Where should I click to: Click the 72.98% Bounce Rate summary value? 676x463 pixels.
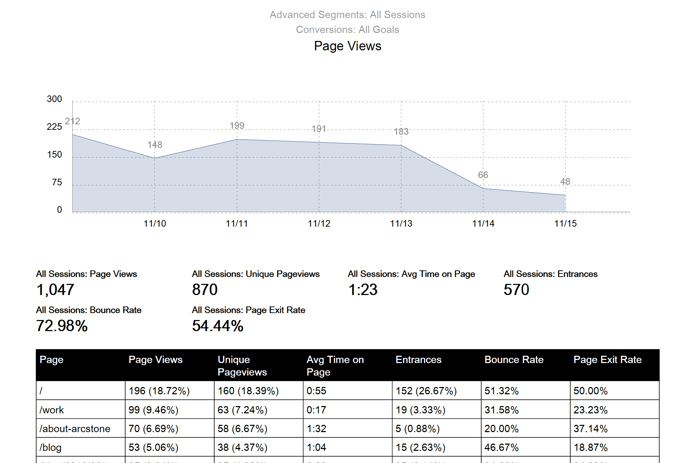point(62,326)
